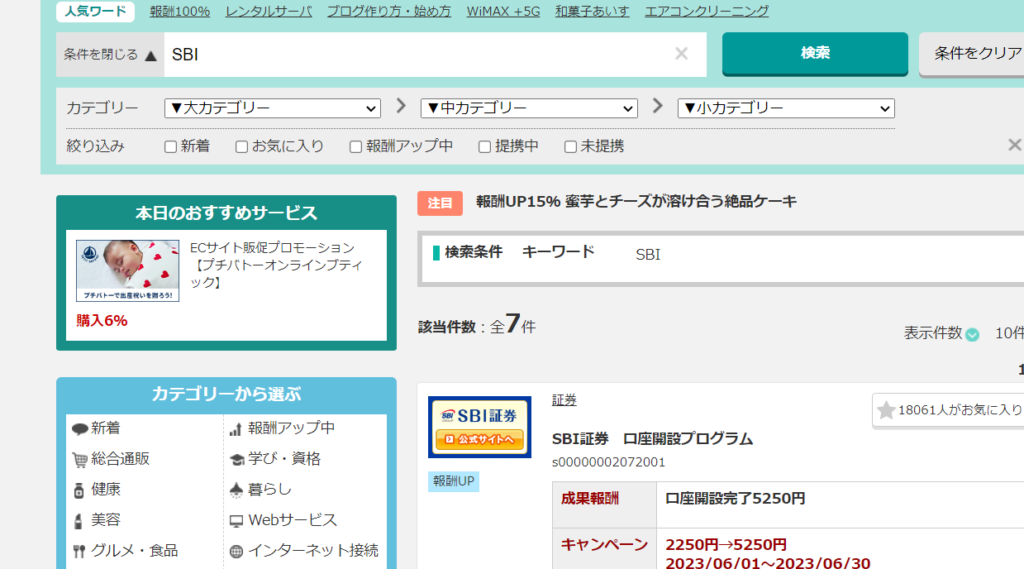Click the インターネット接続 globe icon
This screenshot has height=569, width=1024.
pos(236,552)
